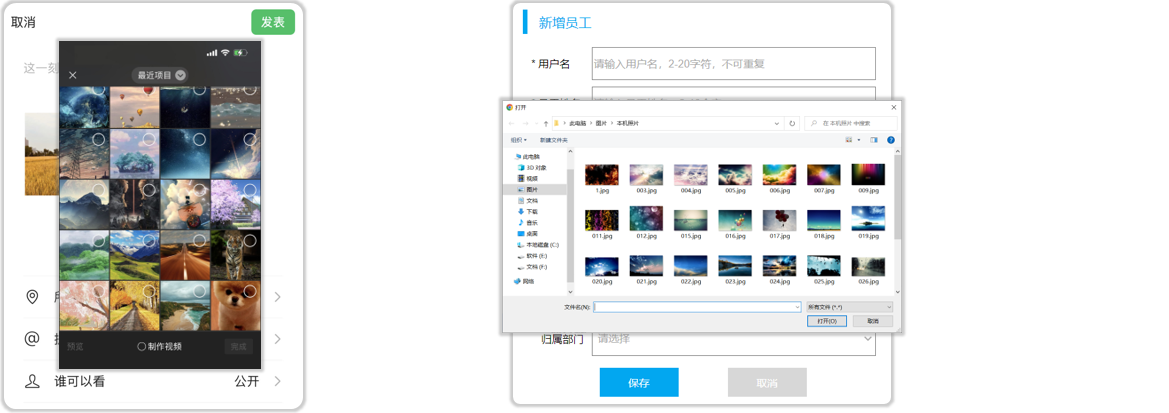Open the 组织 menu in file dialog
The height and width of the screenshot is (413, 1169).
point(517,140)
